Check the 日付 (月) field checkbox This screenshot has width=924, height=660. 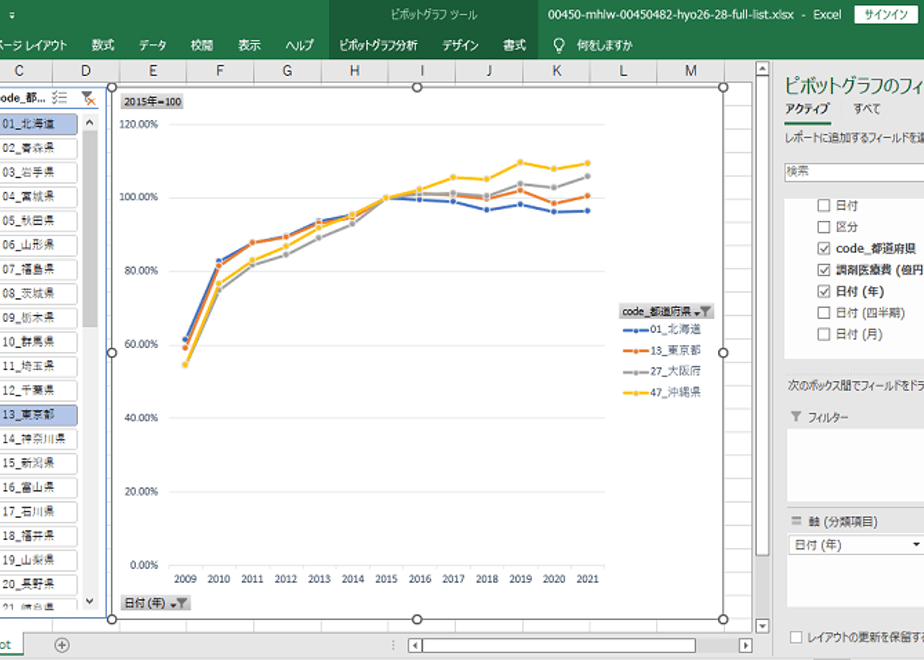point(824,334)
